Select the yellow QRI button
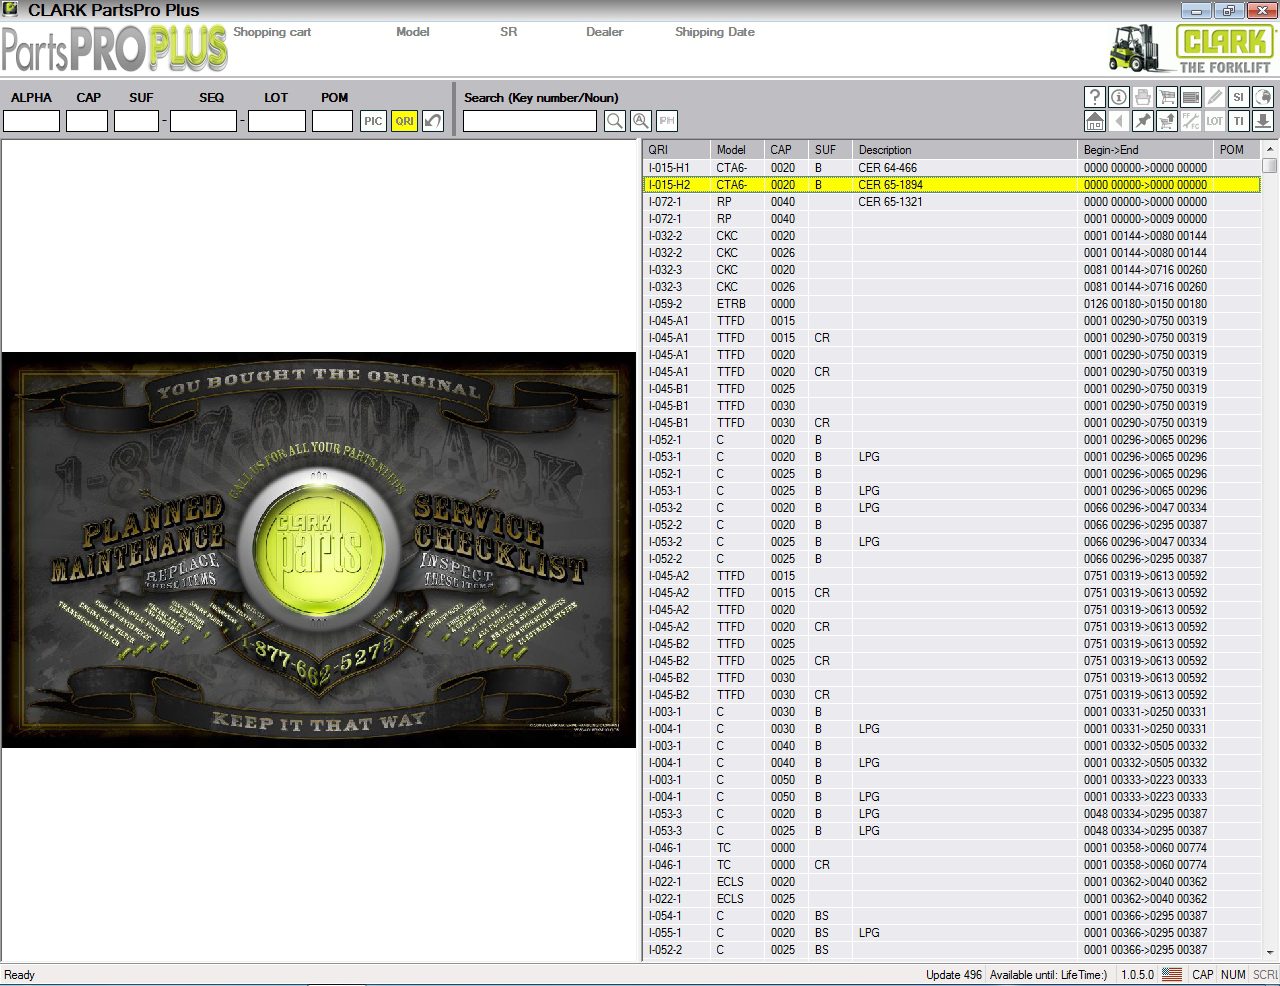The height and width of the screenshot is (986, 1280). click(404, 121)
